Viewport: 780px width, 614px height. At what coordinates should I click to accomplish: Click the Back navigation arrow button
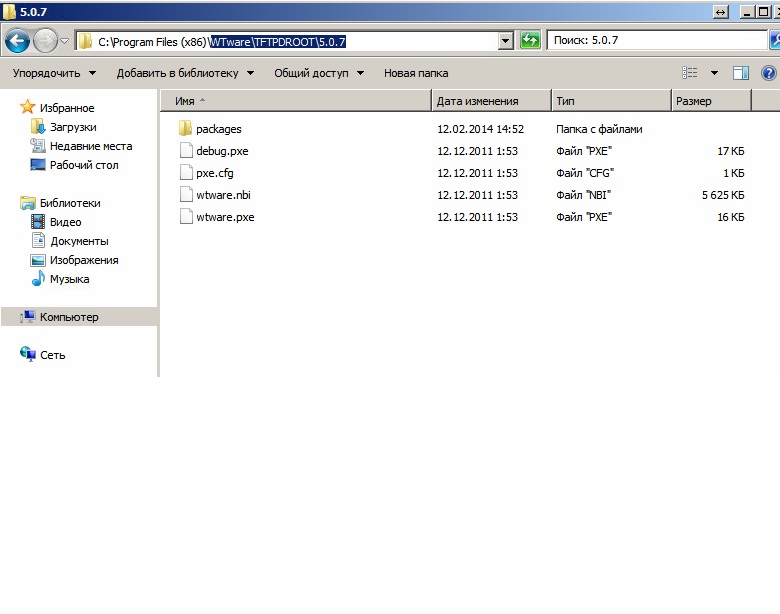(17, 41)
